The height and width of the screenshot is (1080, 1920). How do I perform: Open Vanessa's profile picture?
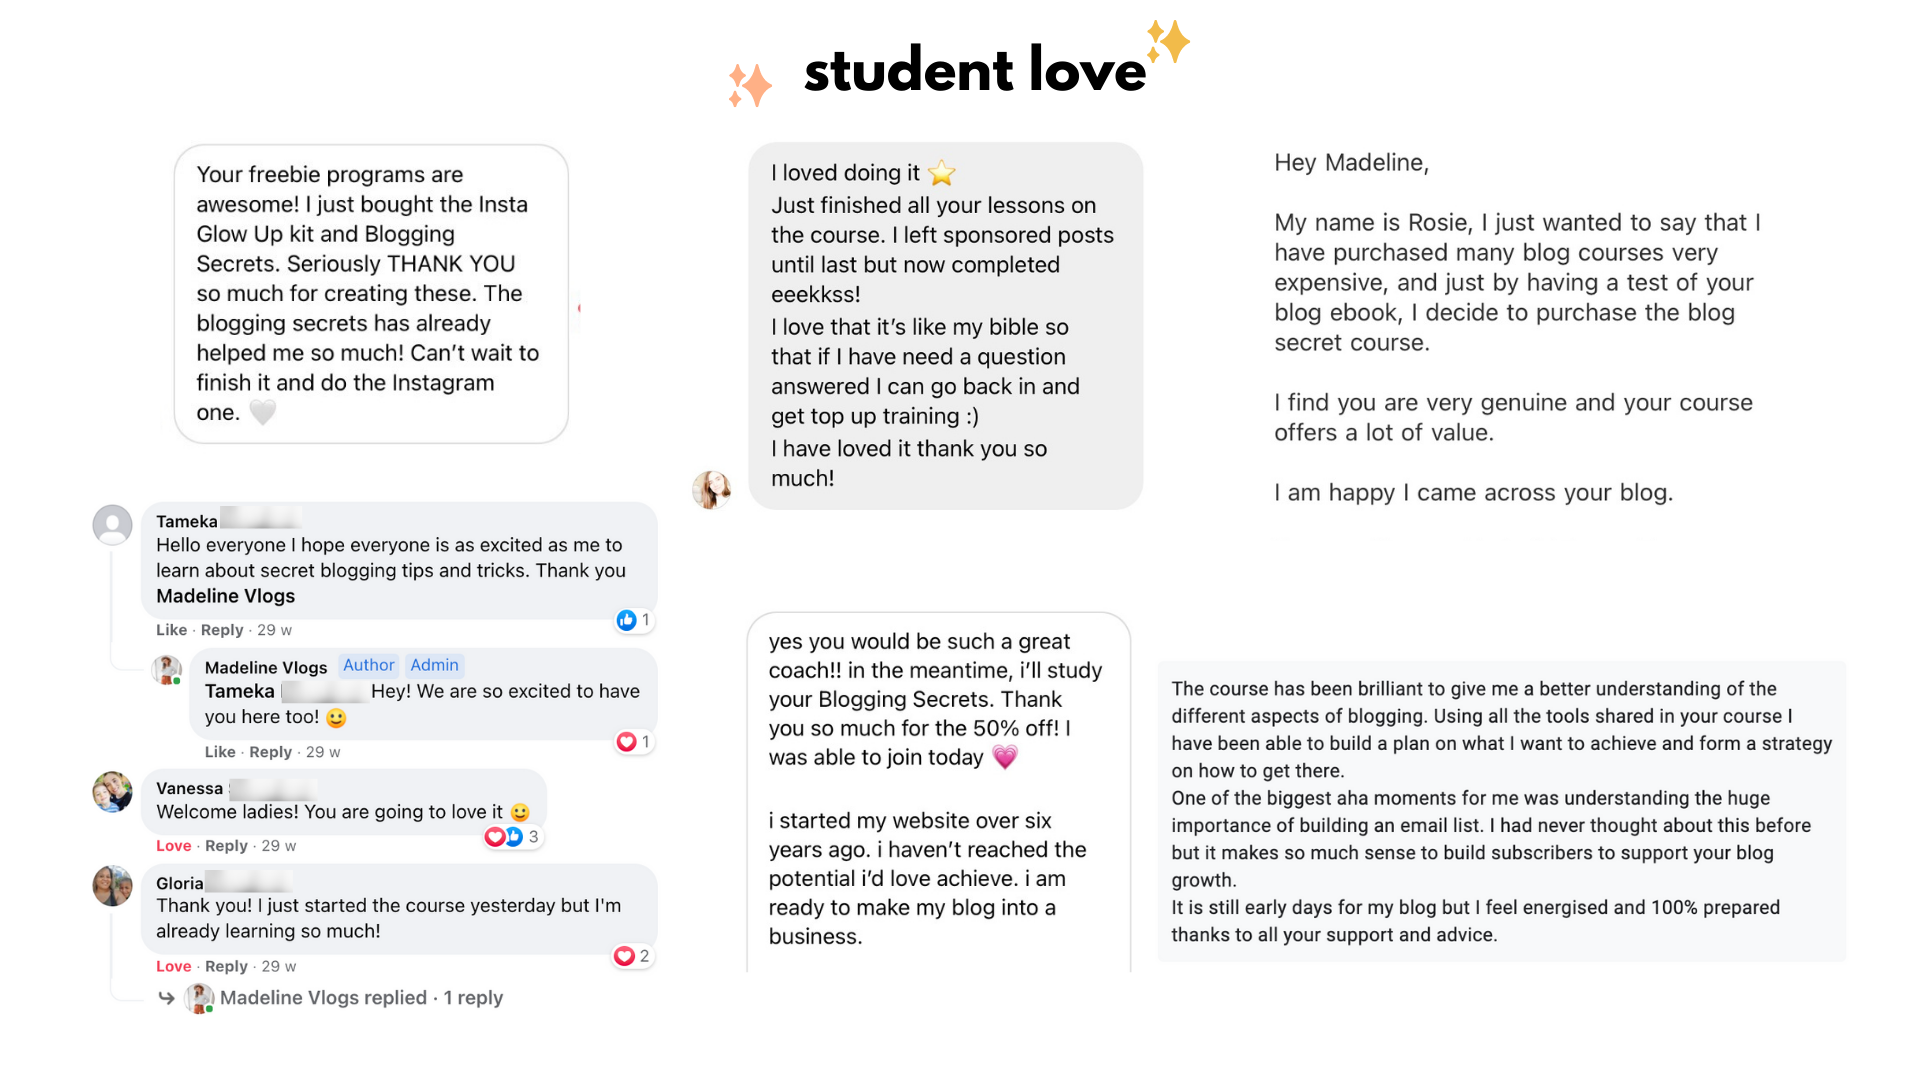pyautogui.click(x=112, y=791)
